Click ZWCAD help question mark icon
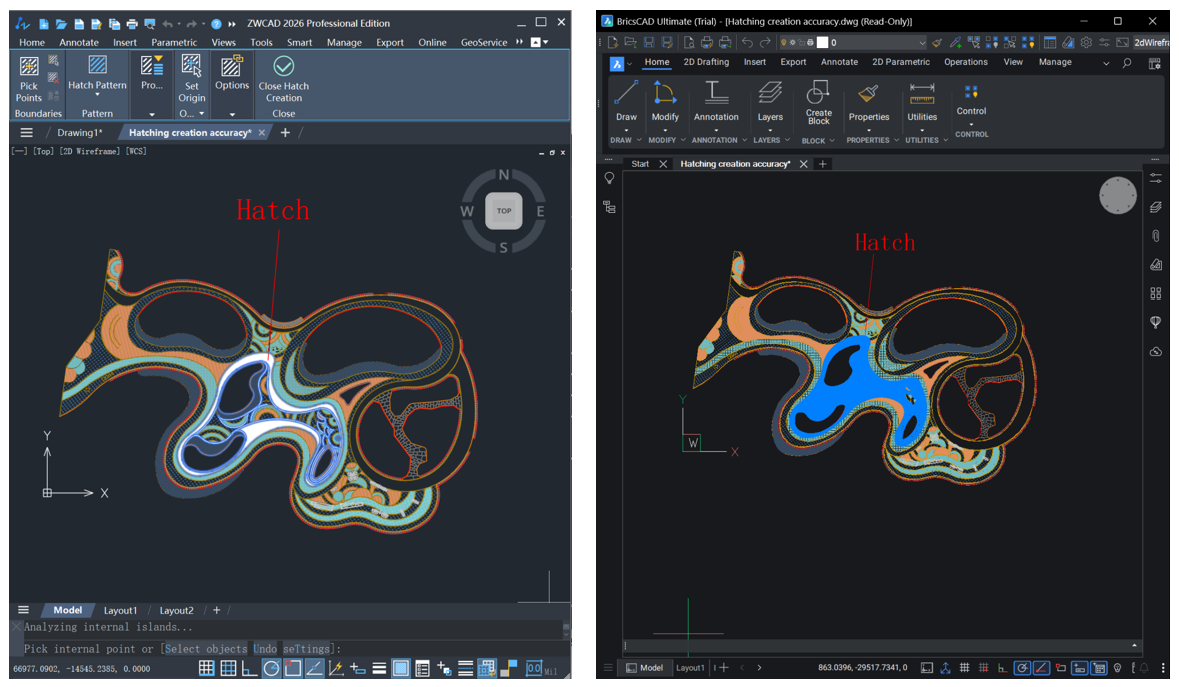The image size is (1179, 687). pos(216,24)
